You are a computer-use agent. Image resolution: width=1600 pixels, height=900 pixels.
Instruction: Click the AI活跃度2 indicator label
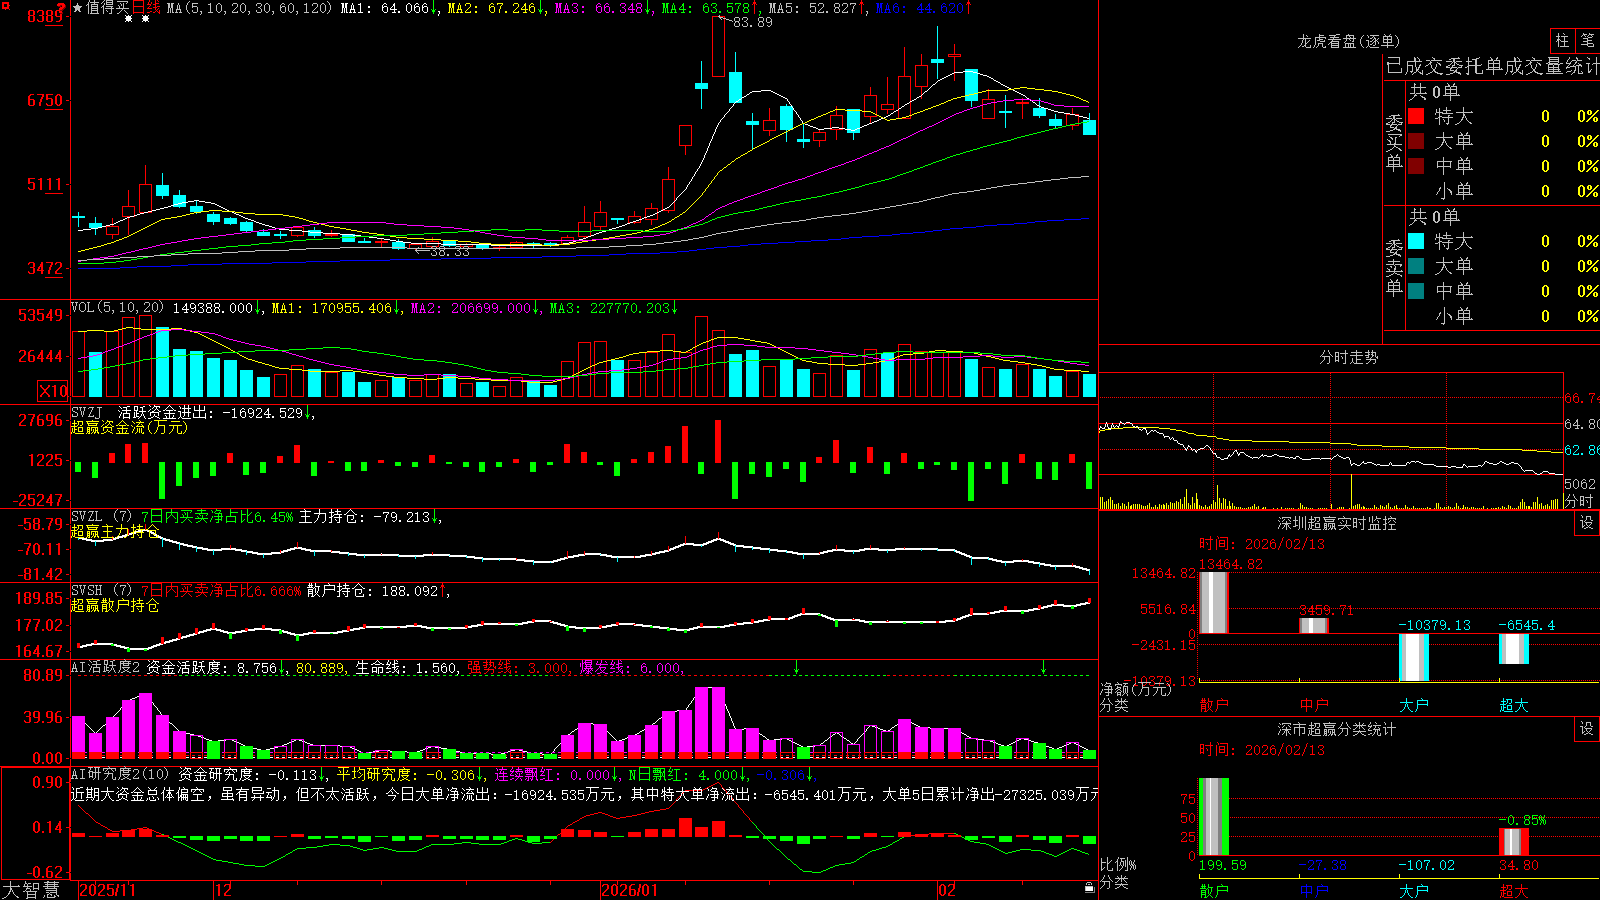105,667
